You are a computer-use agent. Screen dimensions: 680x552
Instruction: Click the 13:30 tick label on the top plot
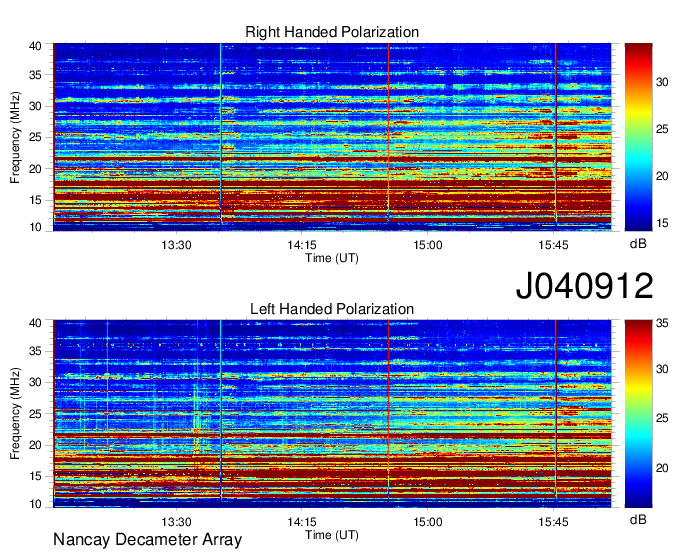(176, 245)
